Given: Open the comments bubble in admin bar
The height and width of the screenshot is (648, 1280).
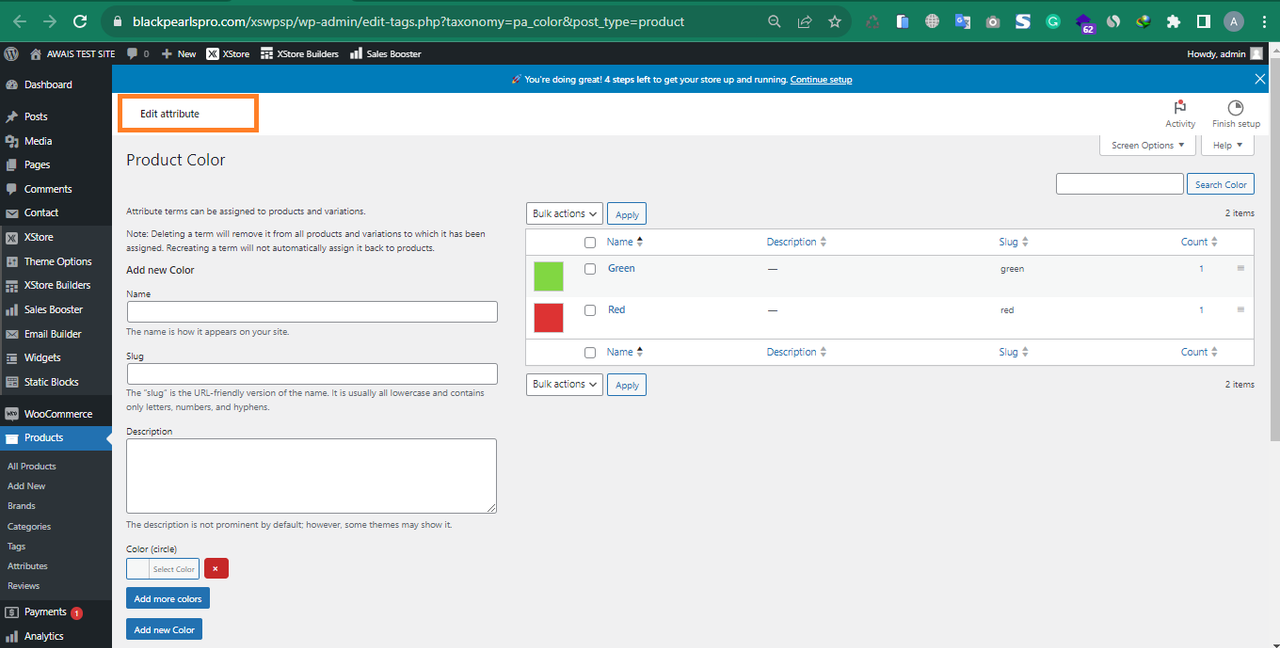Looking at the screenshot, I should coord(138,54).
